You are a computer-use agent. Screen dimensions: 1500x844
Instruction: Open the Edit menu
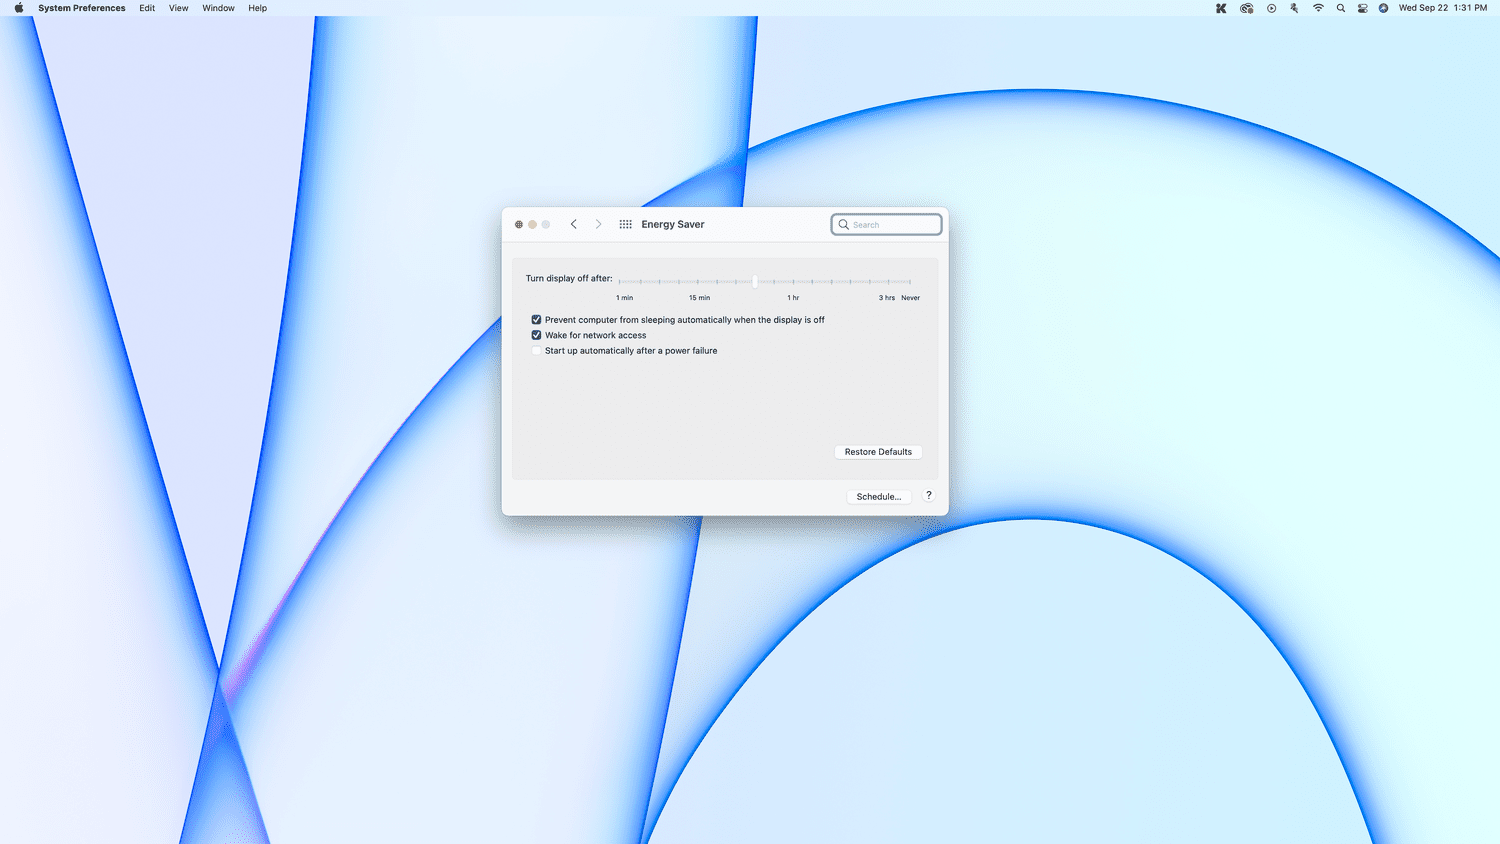[147, 8]
